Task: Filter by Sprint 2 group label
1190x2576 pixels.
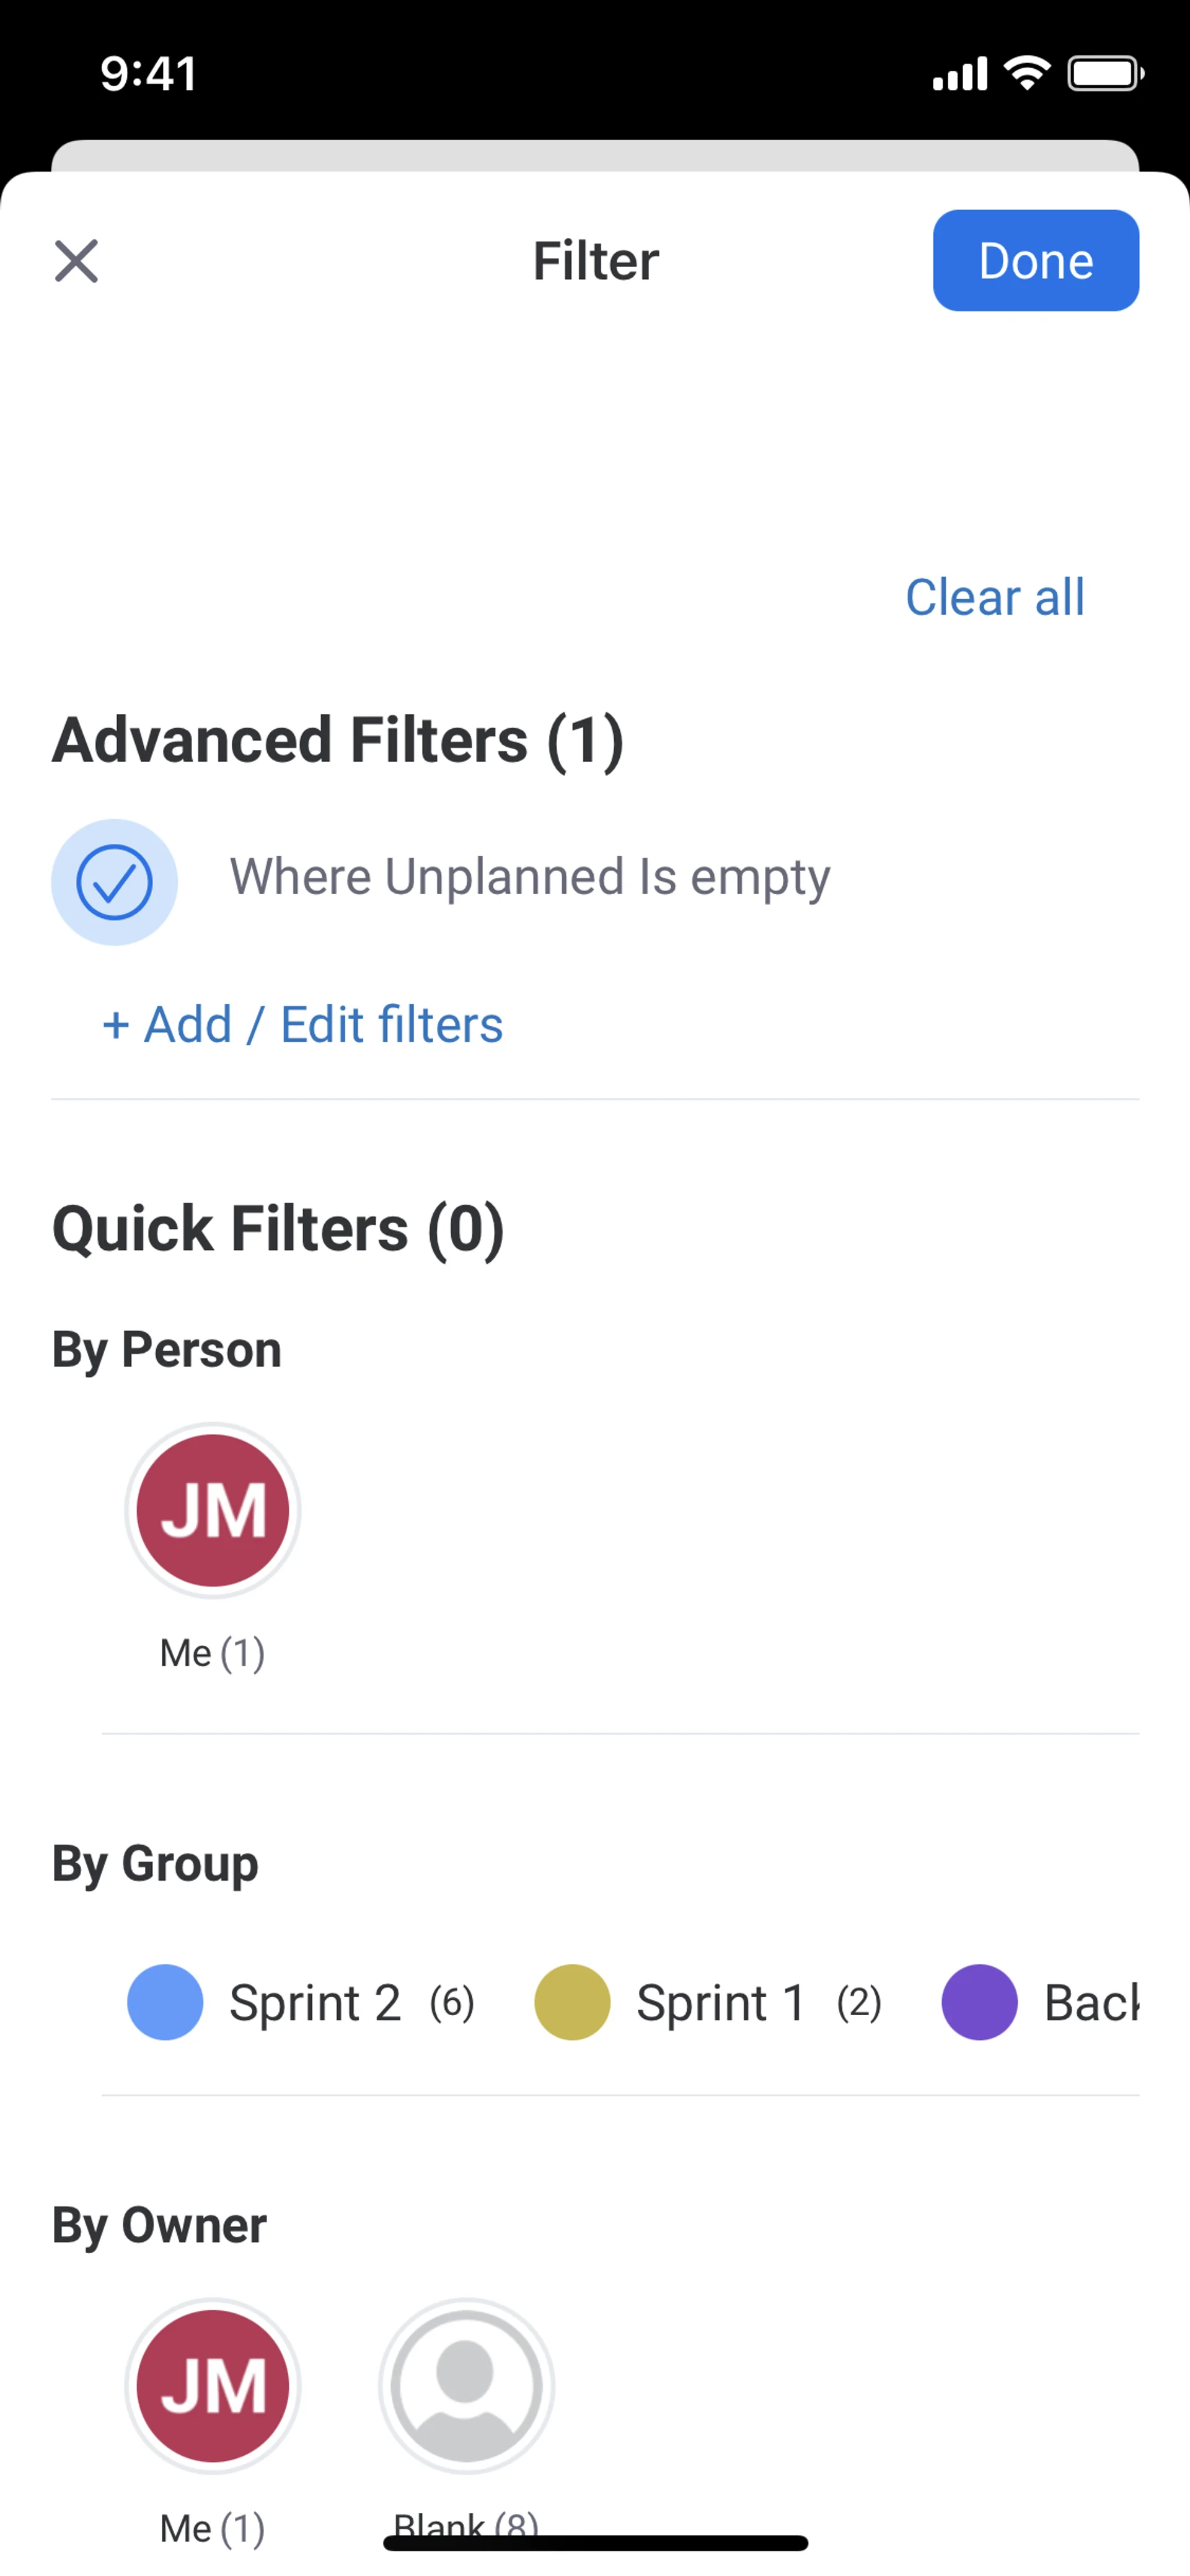Action: 315,2003
